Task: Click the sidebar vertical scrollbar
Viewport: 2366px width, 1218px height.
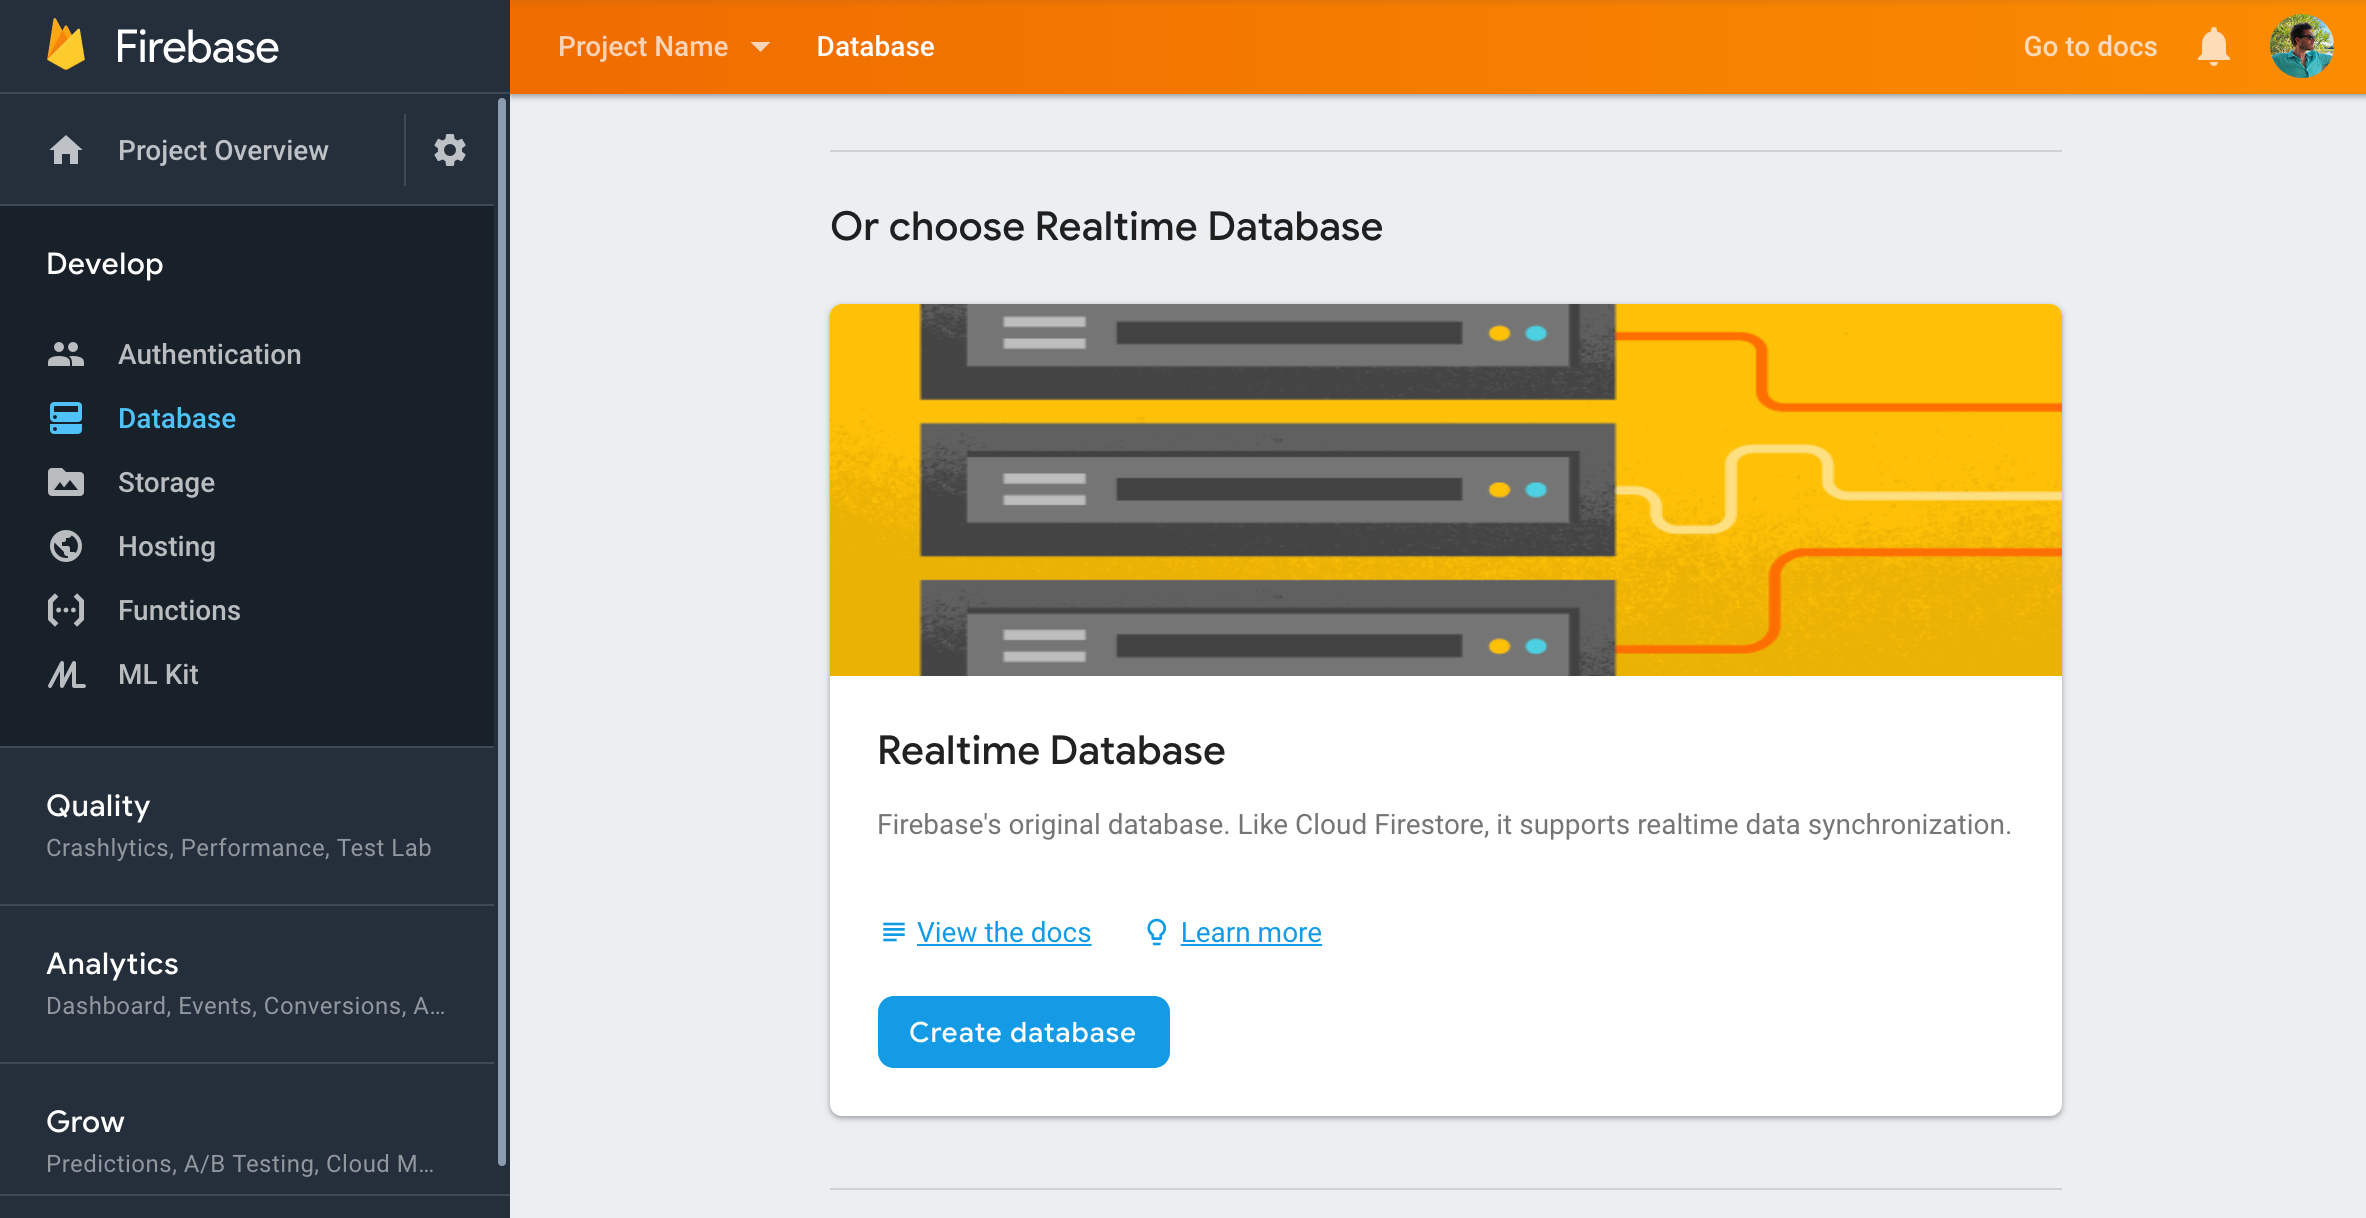Action: [502, 630]
